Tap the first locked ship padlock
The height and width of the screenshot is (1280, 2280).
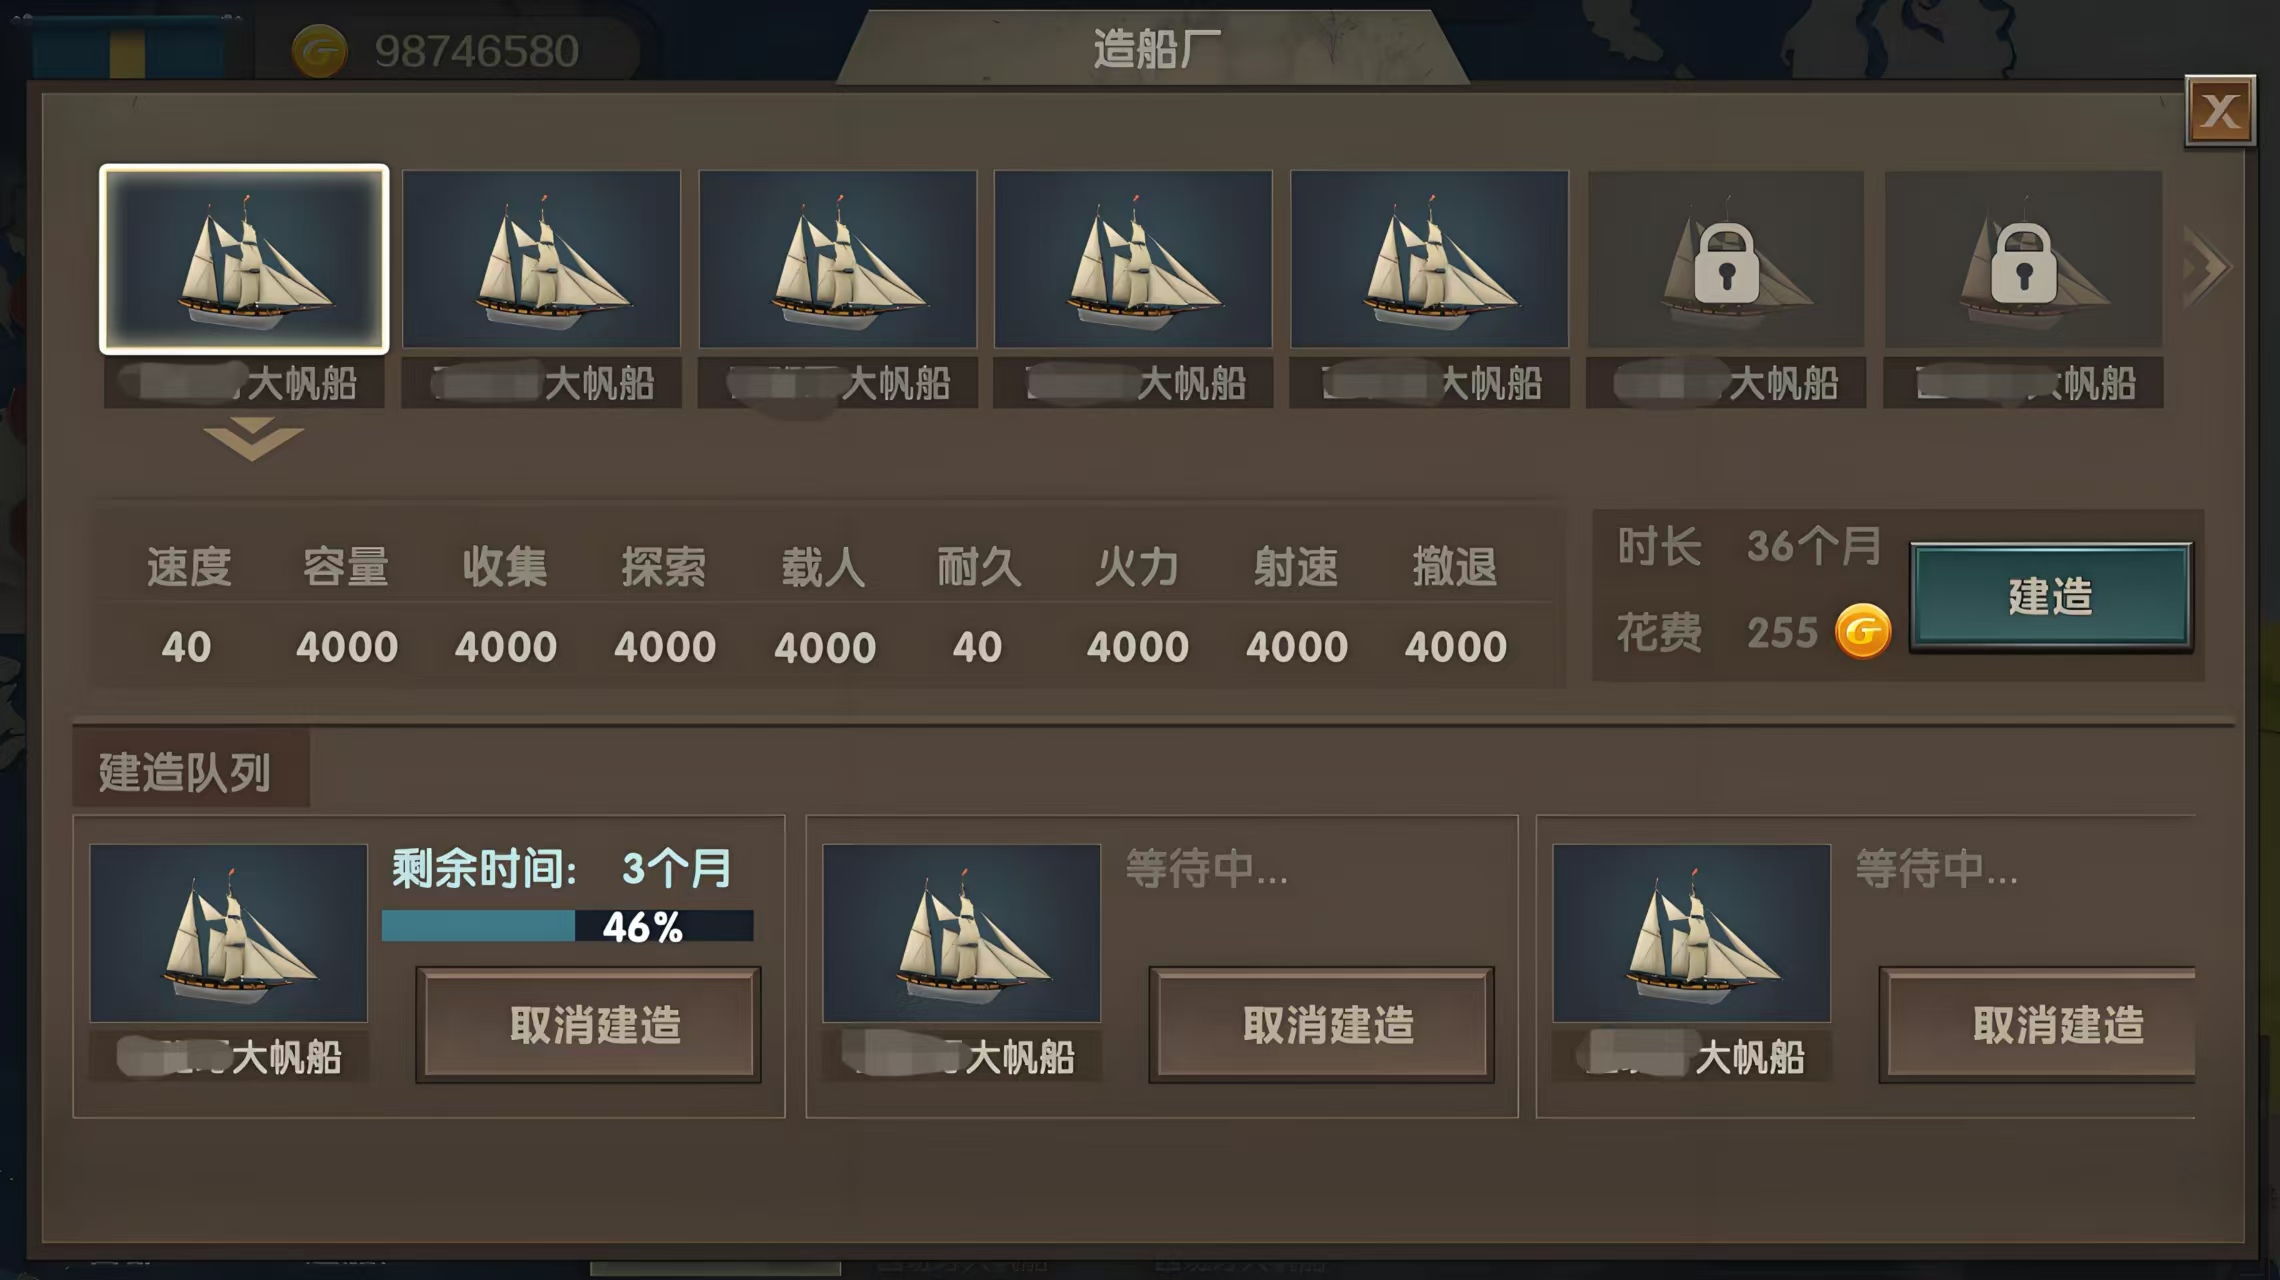[1726, 264]
